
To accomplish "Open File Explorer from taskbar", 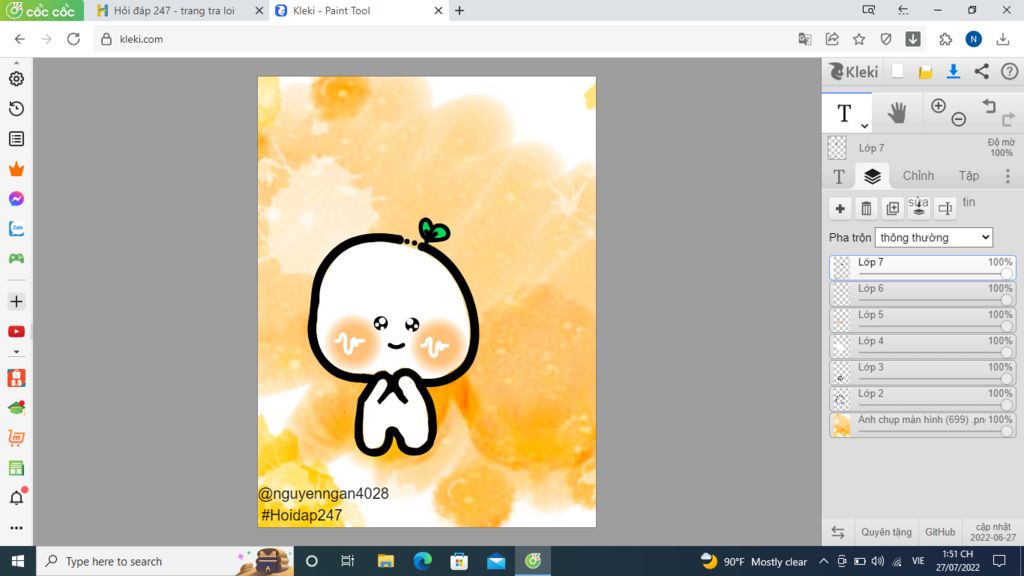I will click(385, 561).
